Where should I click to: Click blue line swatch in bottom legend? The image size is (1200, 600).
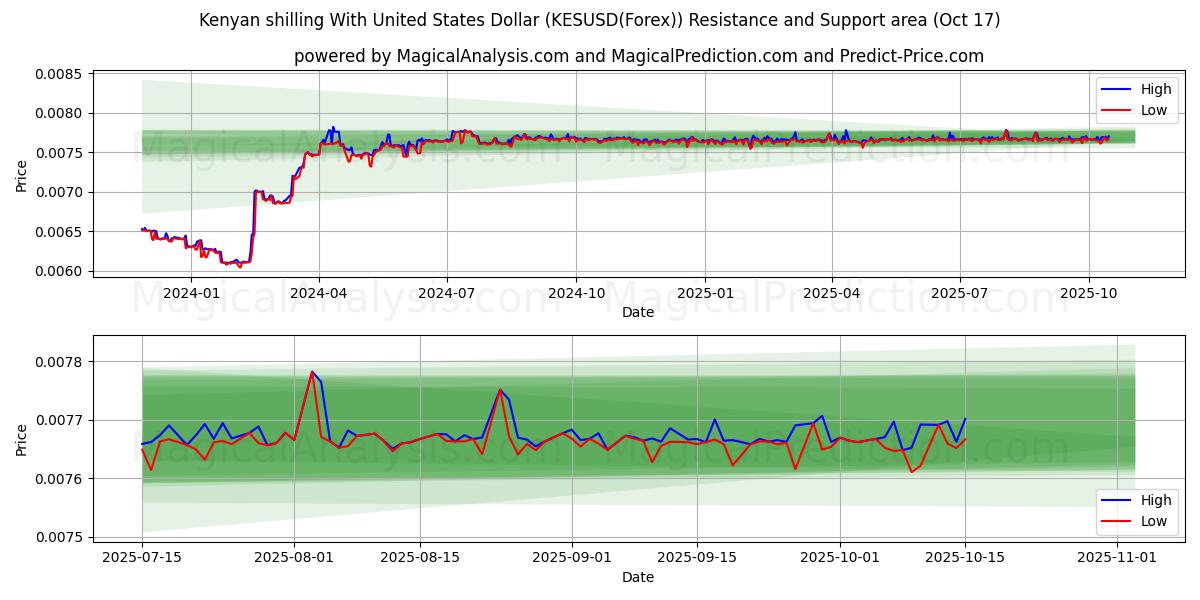[1116, 500]
